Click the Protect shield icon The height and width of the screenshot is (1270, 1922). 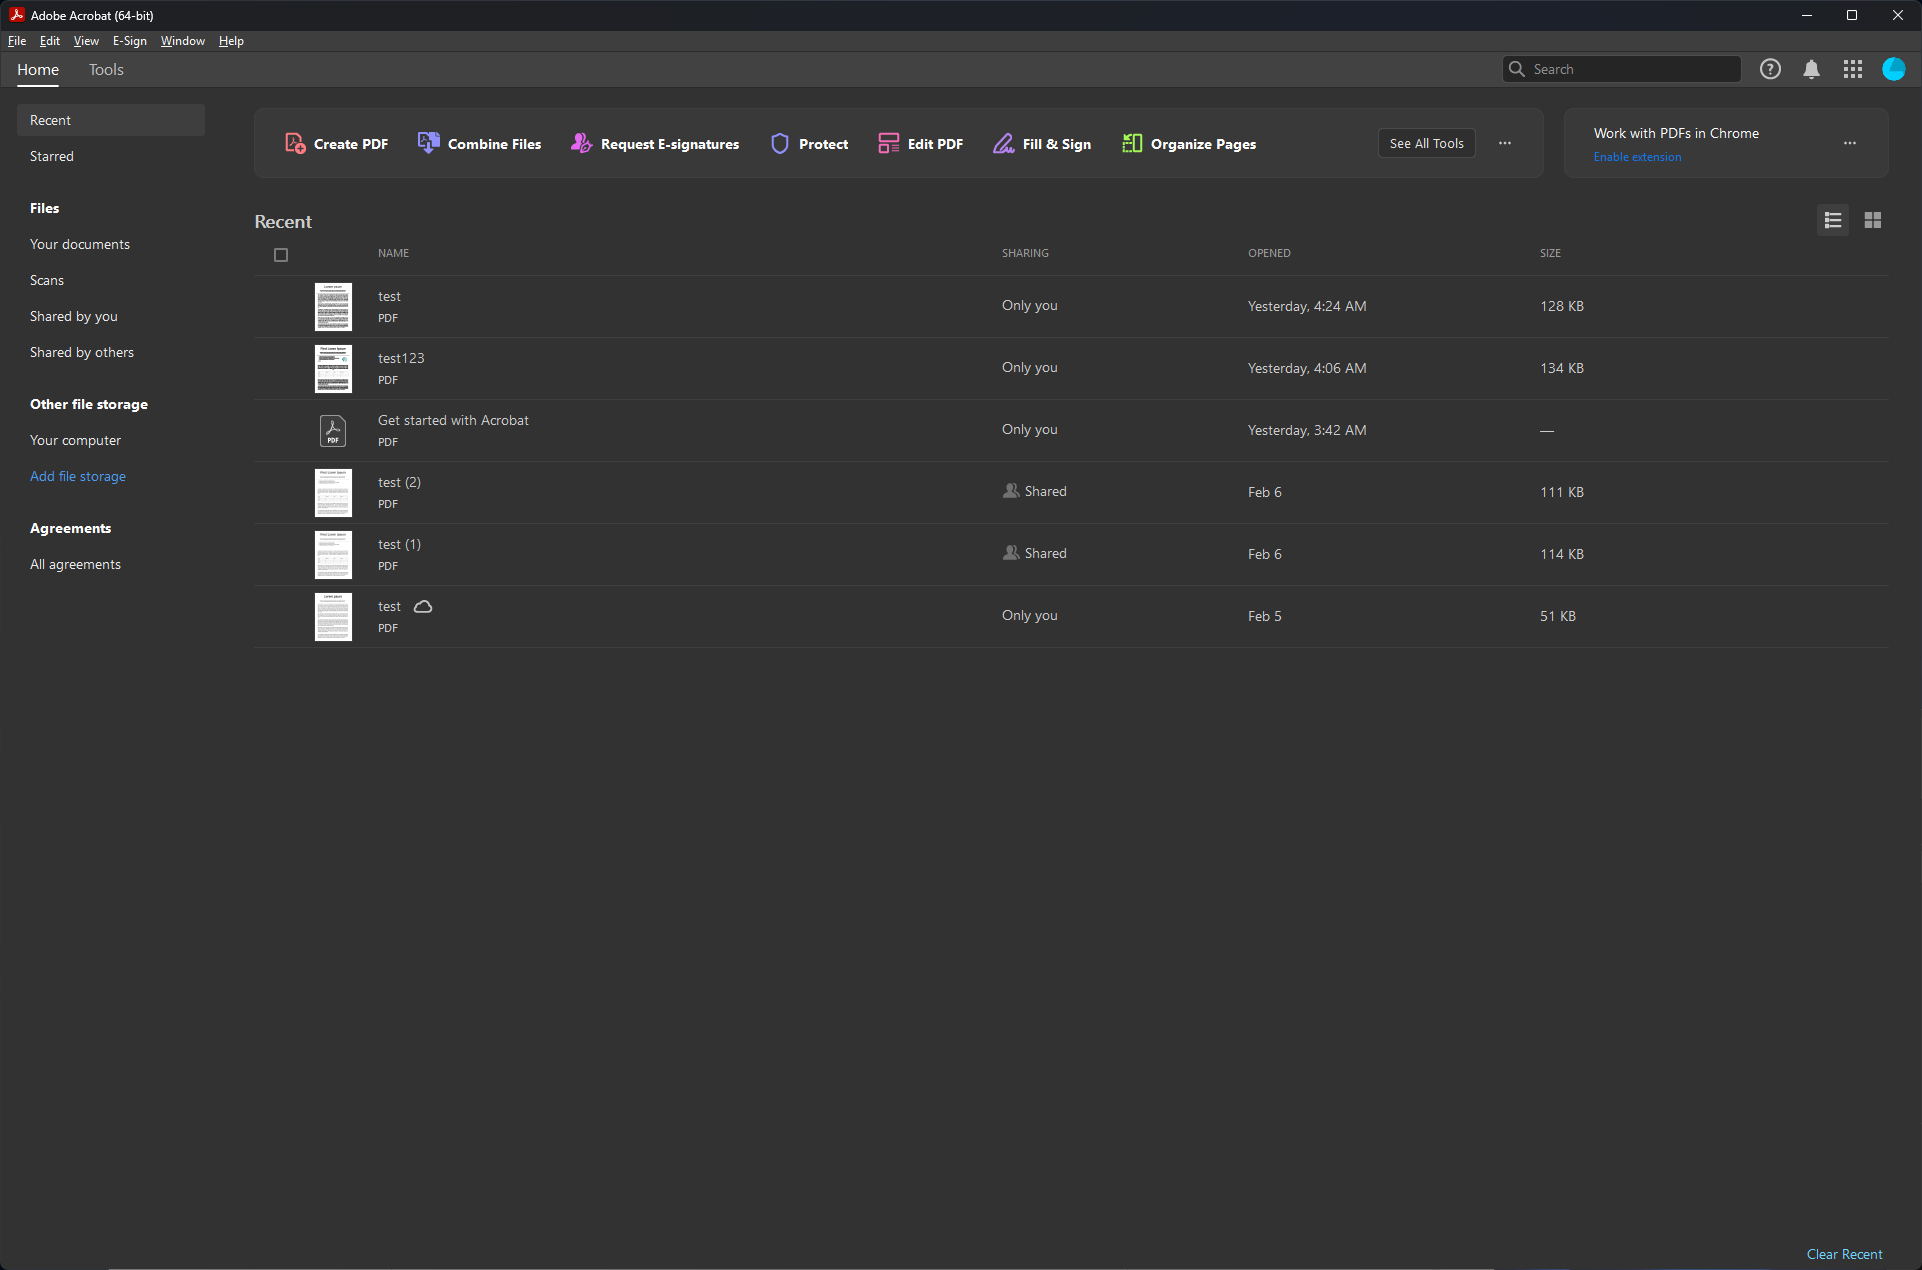(780, 144)
